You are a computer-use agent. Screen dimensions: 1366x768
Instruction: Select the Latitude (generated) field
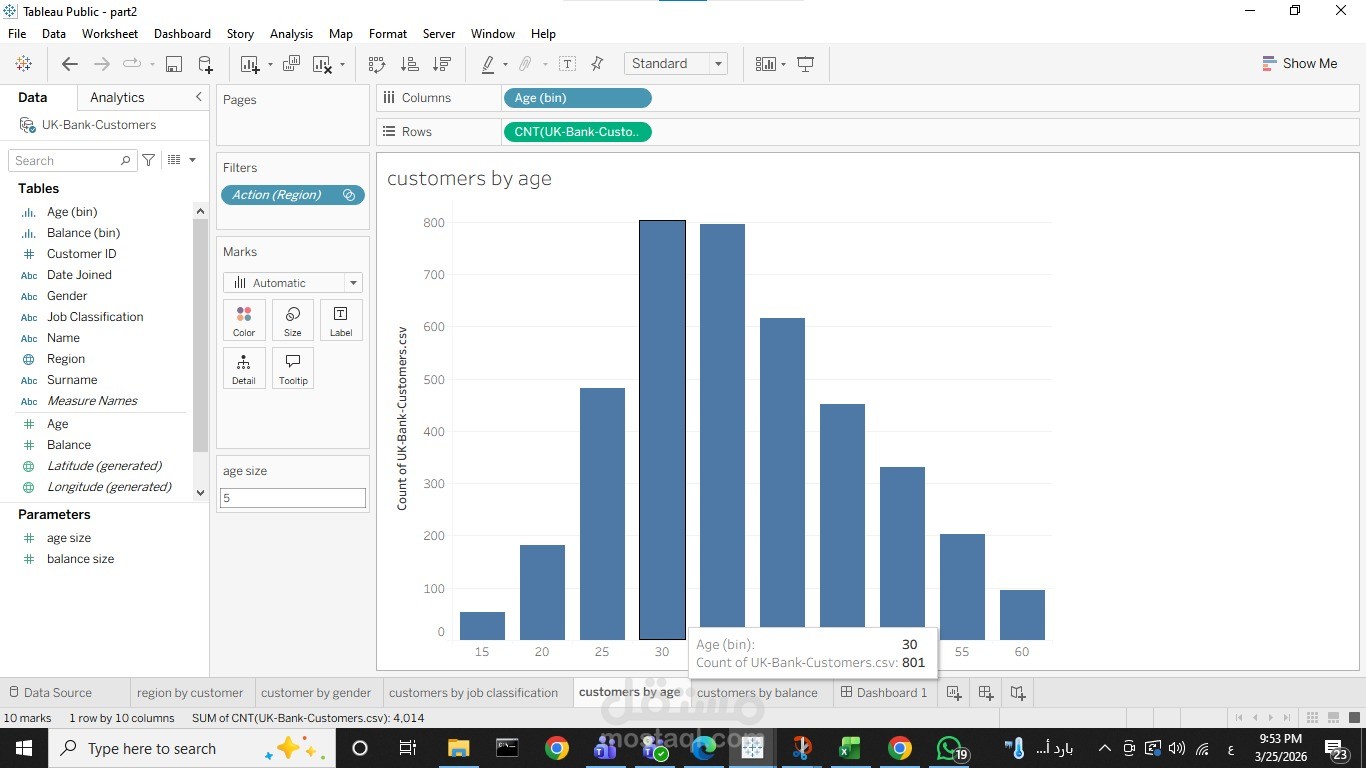click(104, 466)
